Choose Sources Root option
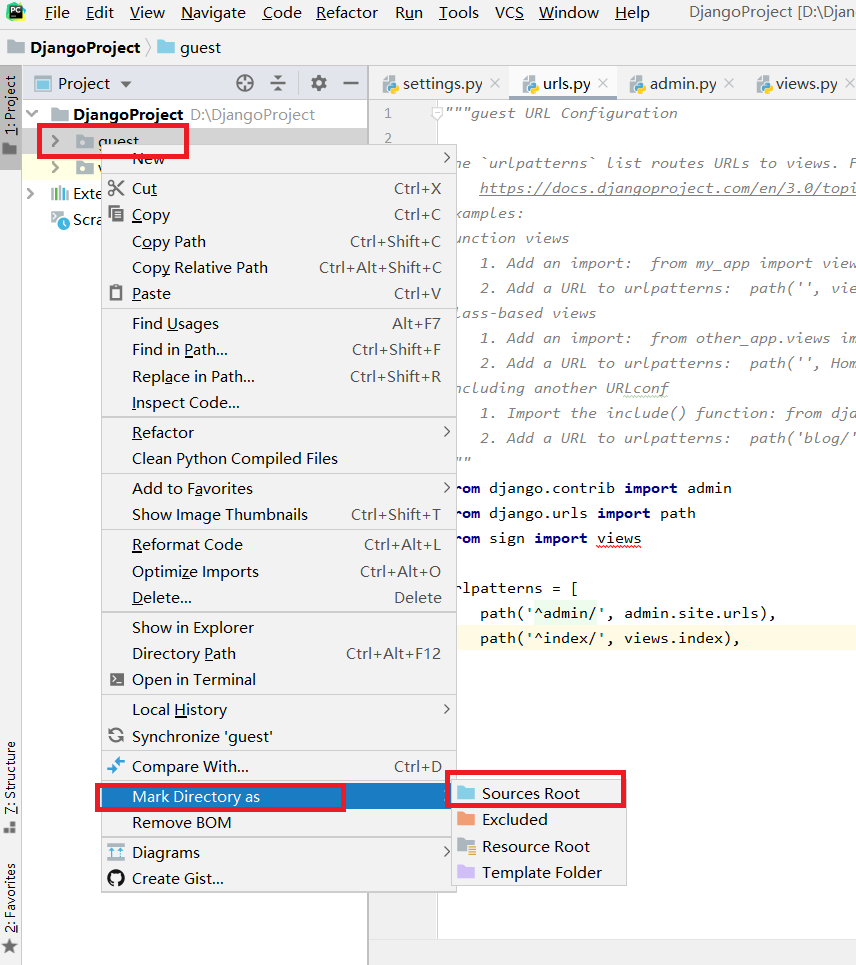Image resolution: width=856 pixels, height=965 pixels. [x=539, y=793]
